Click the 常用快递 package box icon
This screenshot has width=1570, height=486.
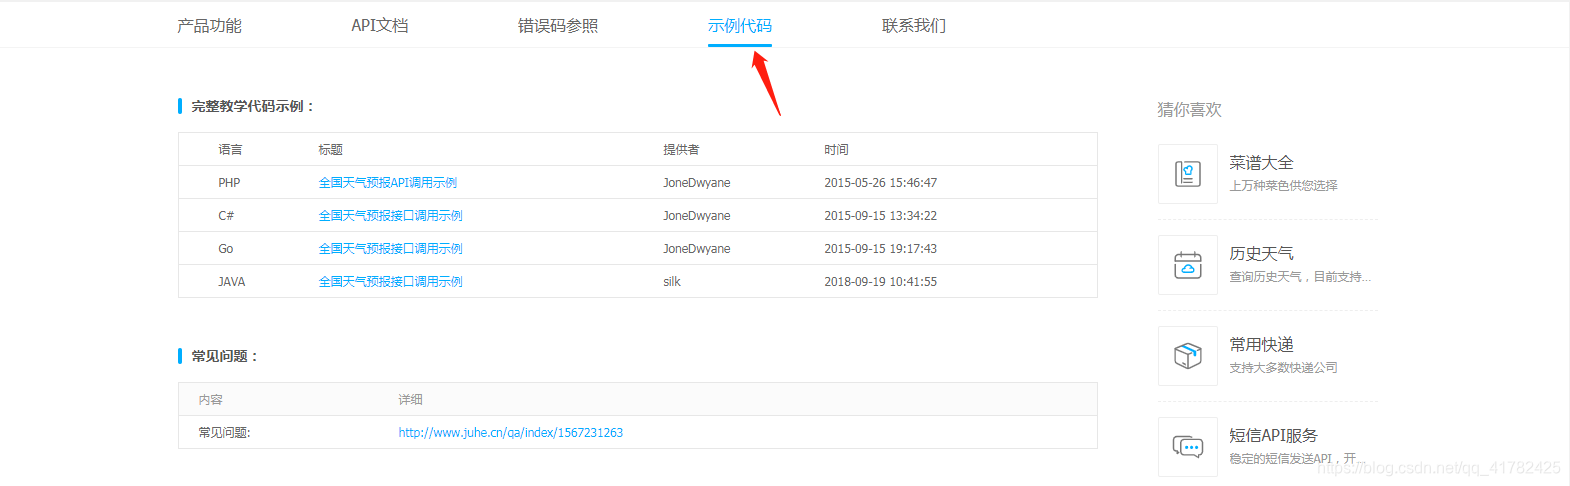[x=1188, y=356]
